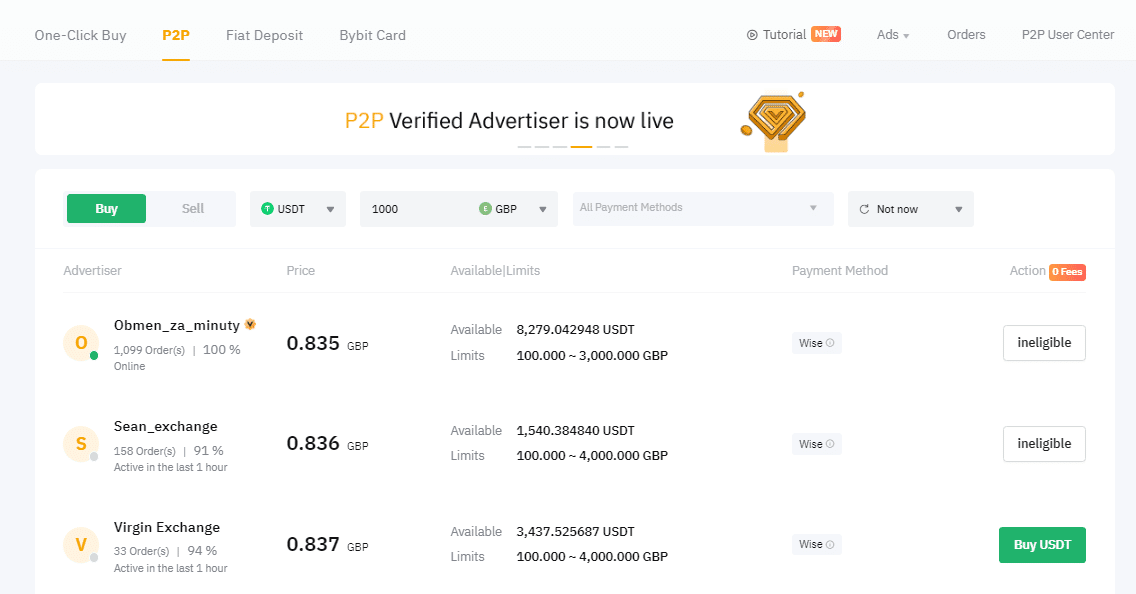Click the 0.837 GBP price
The width and height of the screenshot is (1136, 594).
click(x=327, y=544)
